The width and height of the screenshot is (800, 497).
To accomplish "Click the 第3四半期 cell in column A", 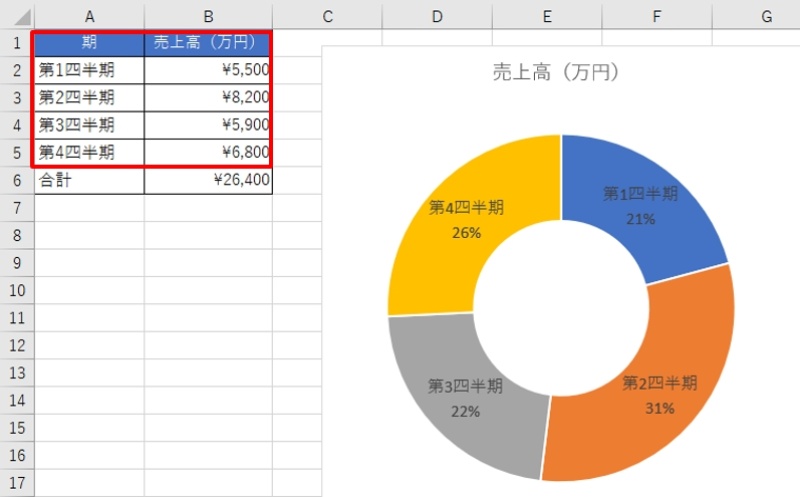I will [x=90, y=125].
